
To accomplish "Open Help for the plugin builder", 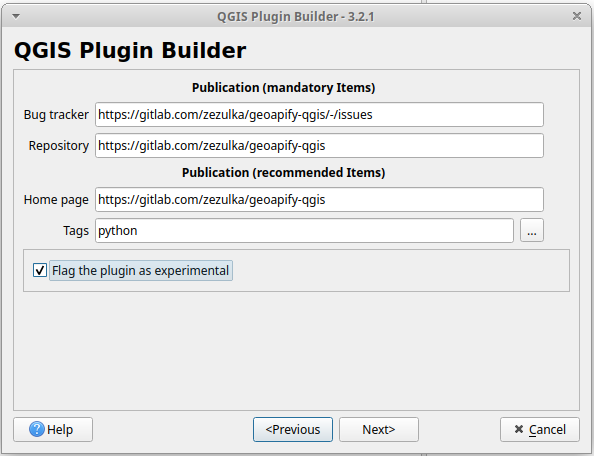I will pos(53,429).
